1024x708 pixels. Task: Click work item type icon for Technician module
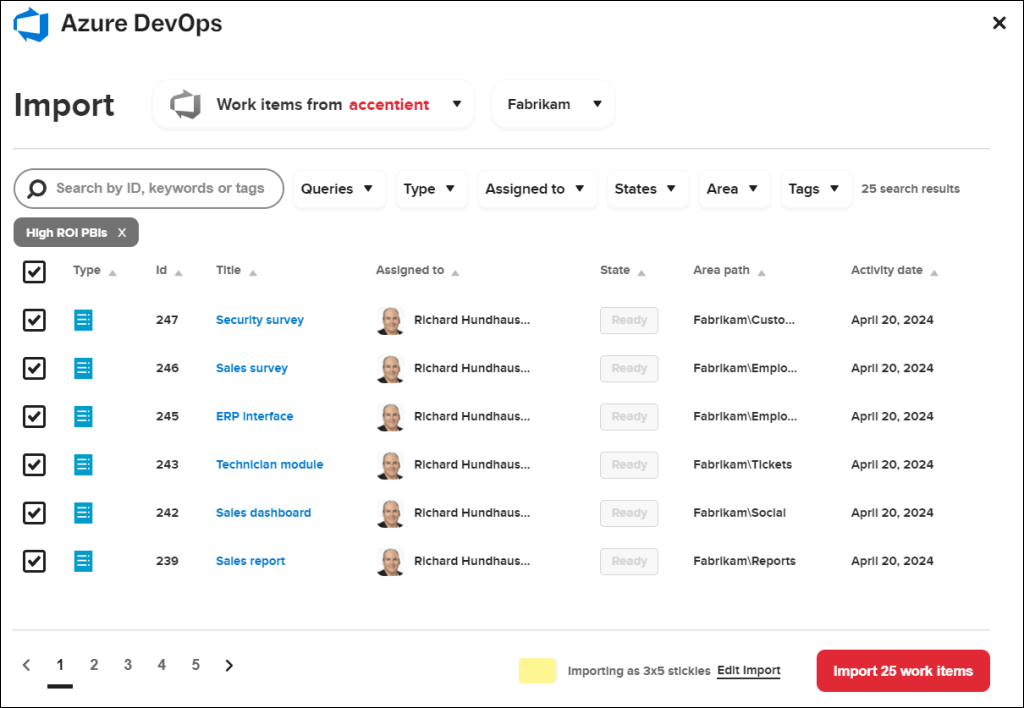pyautogui.click(x=83, y=465)
